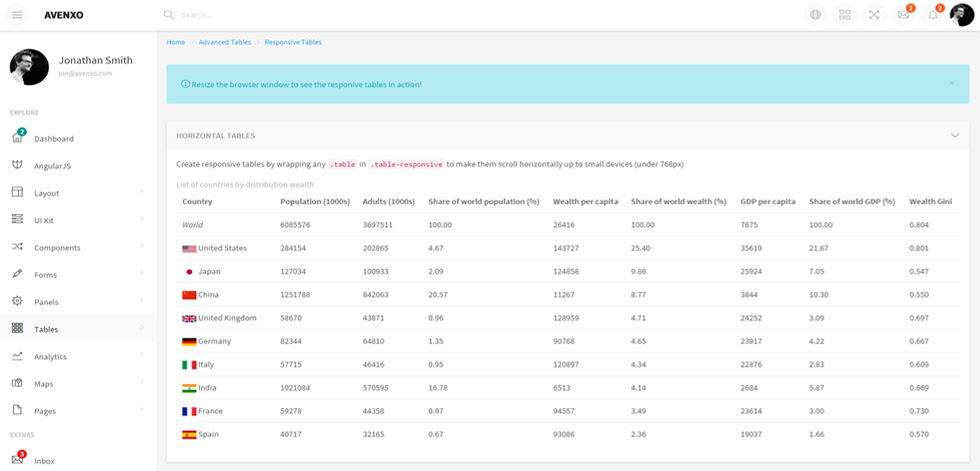This screenshot has width=980, height=471.
Task: Click the Panels gear icon
Action: (x=17, y=301)
